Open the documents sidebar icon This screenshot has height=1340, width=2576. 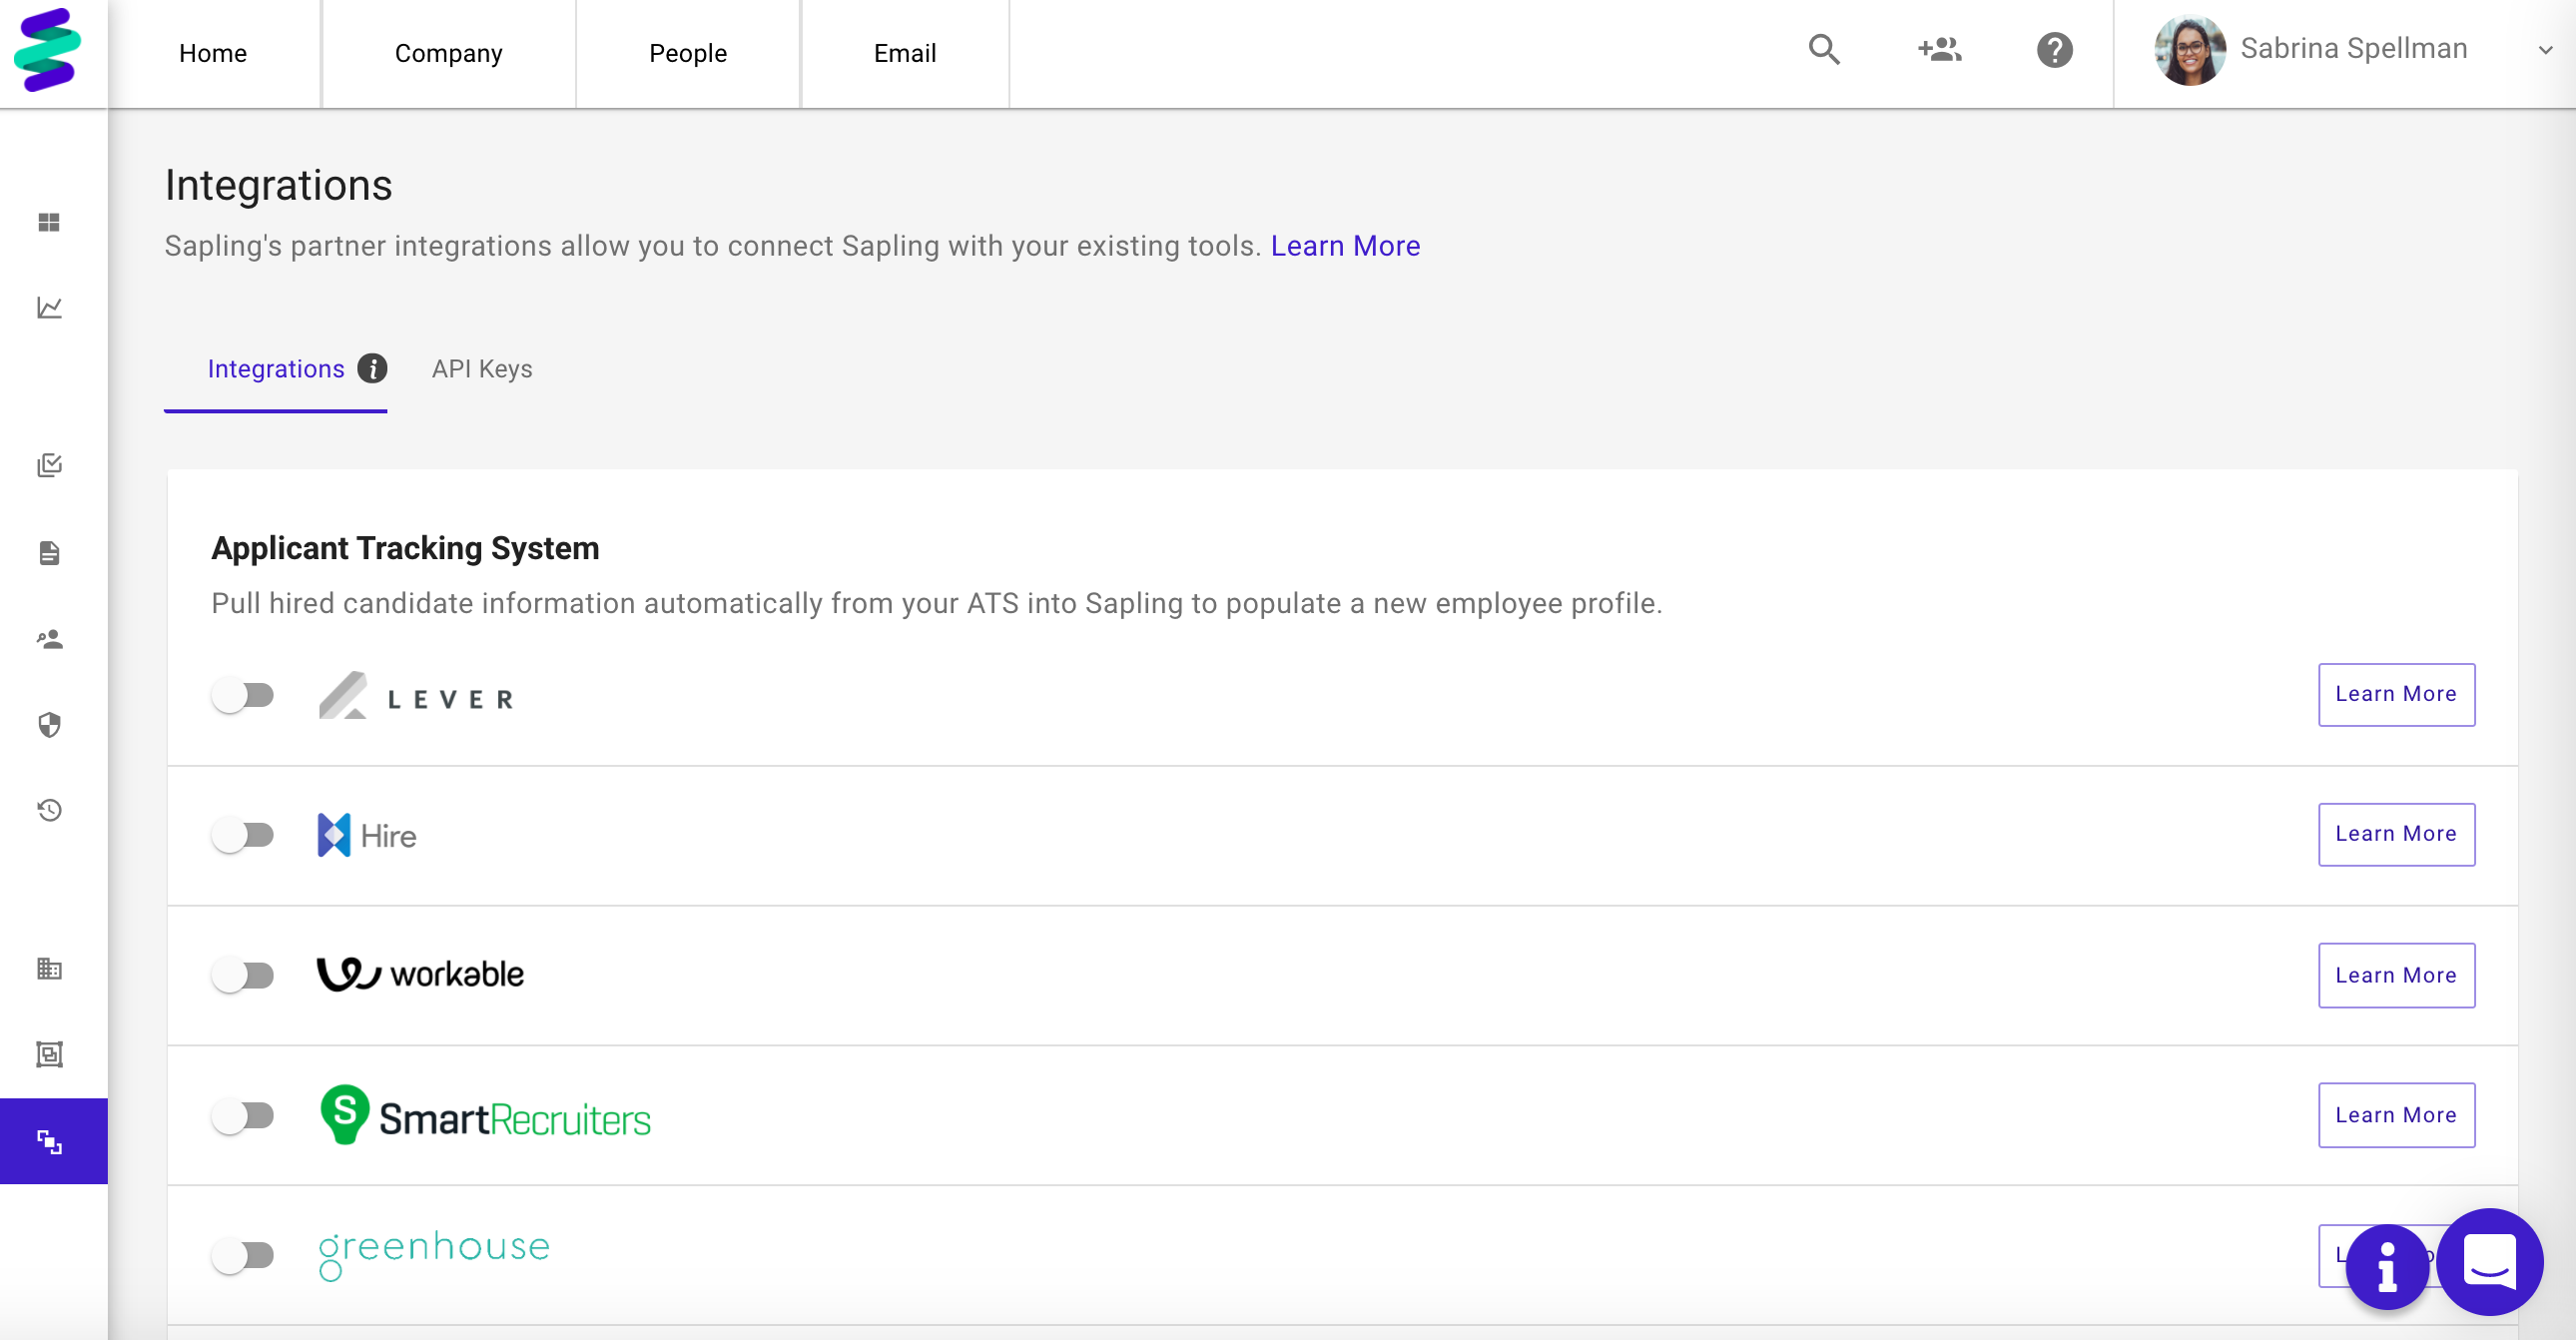(x=49, y=553)
